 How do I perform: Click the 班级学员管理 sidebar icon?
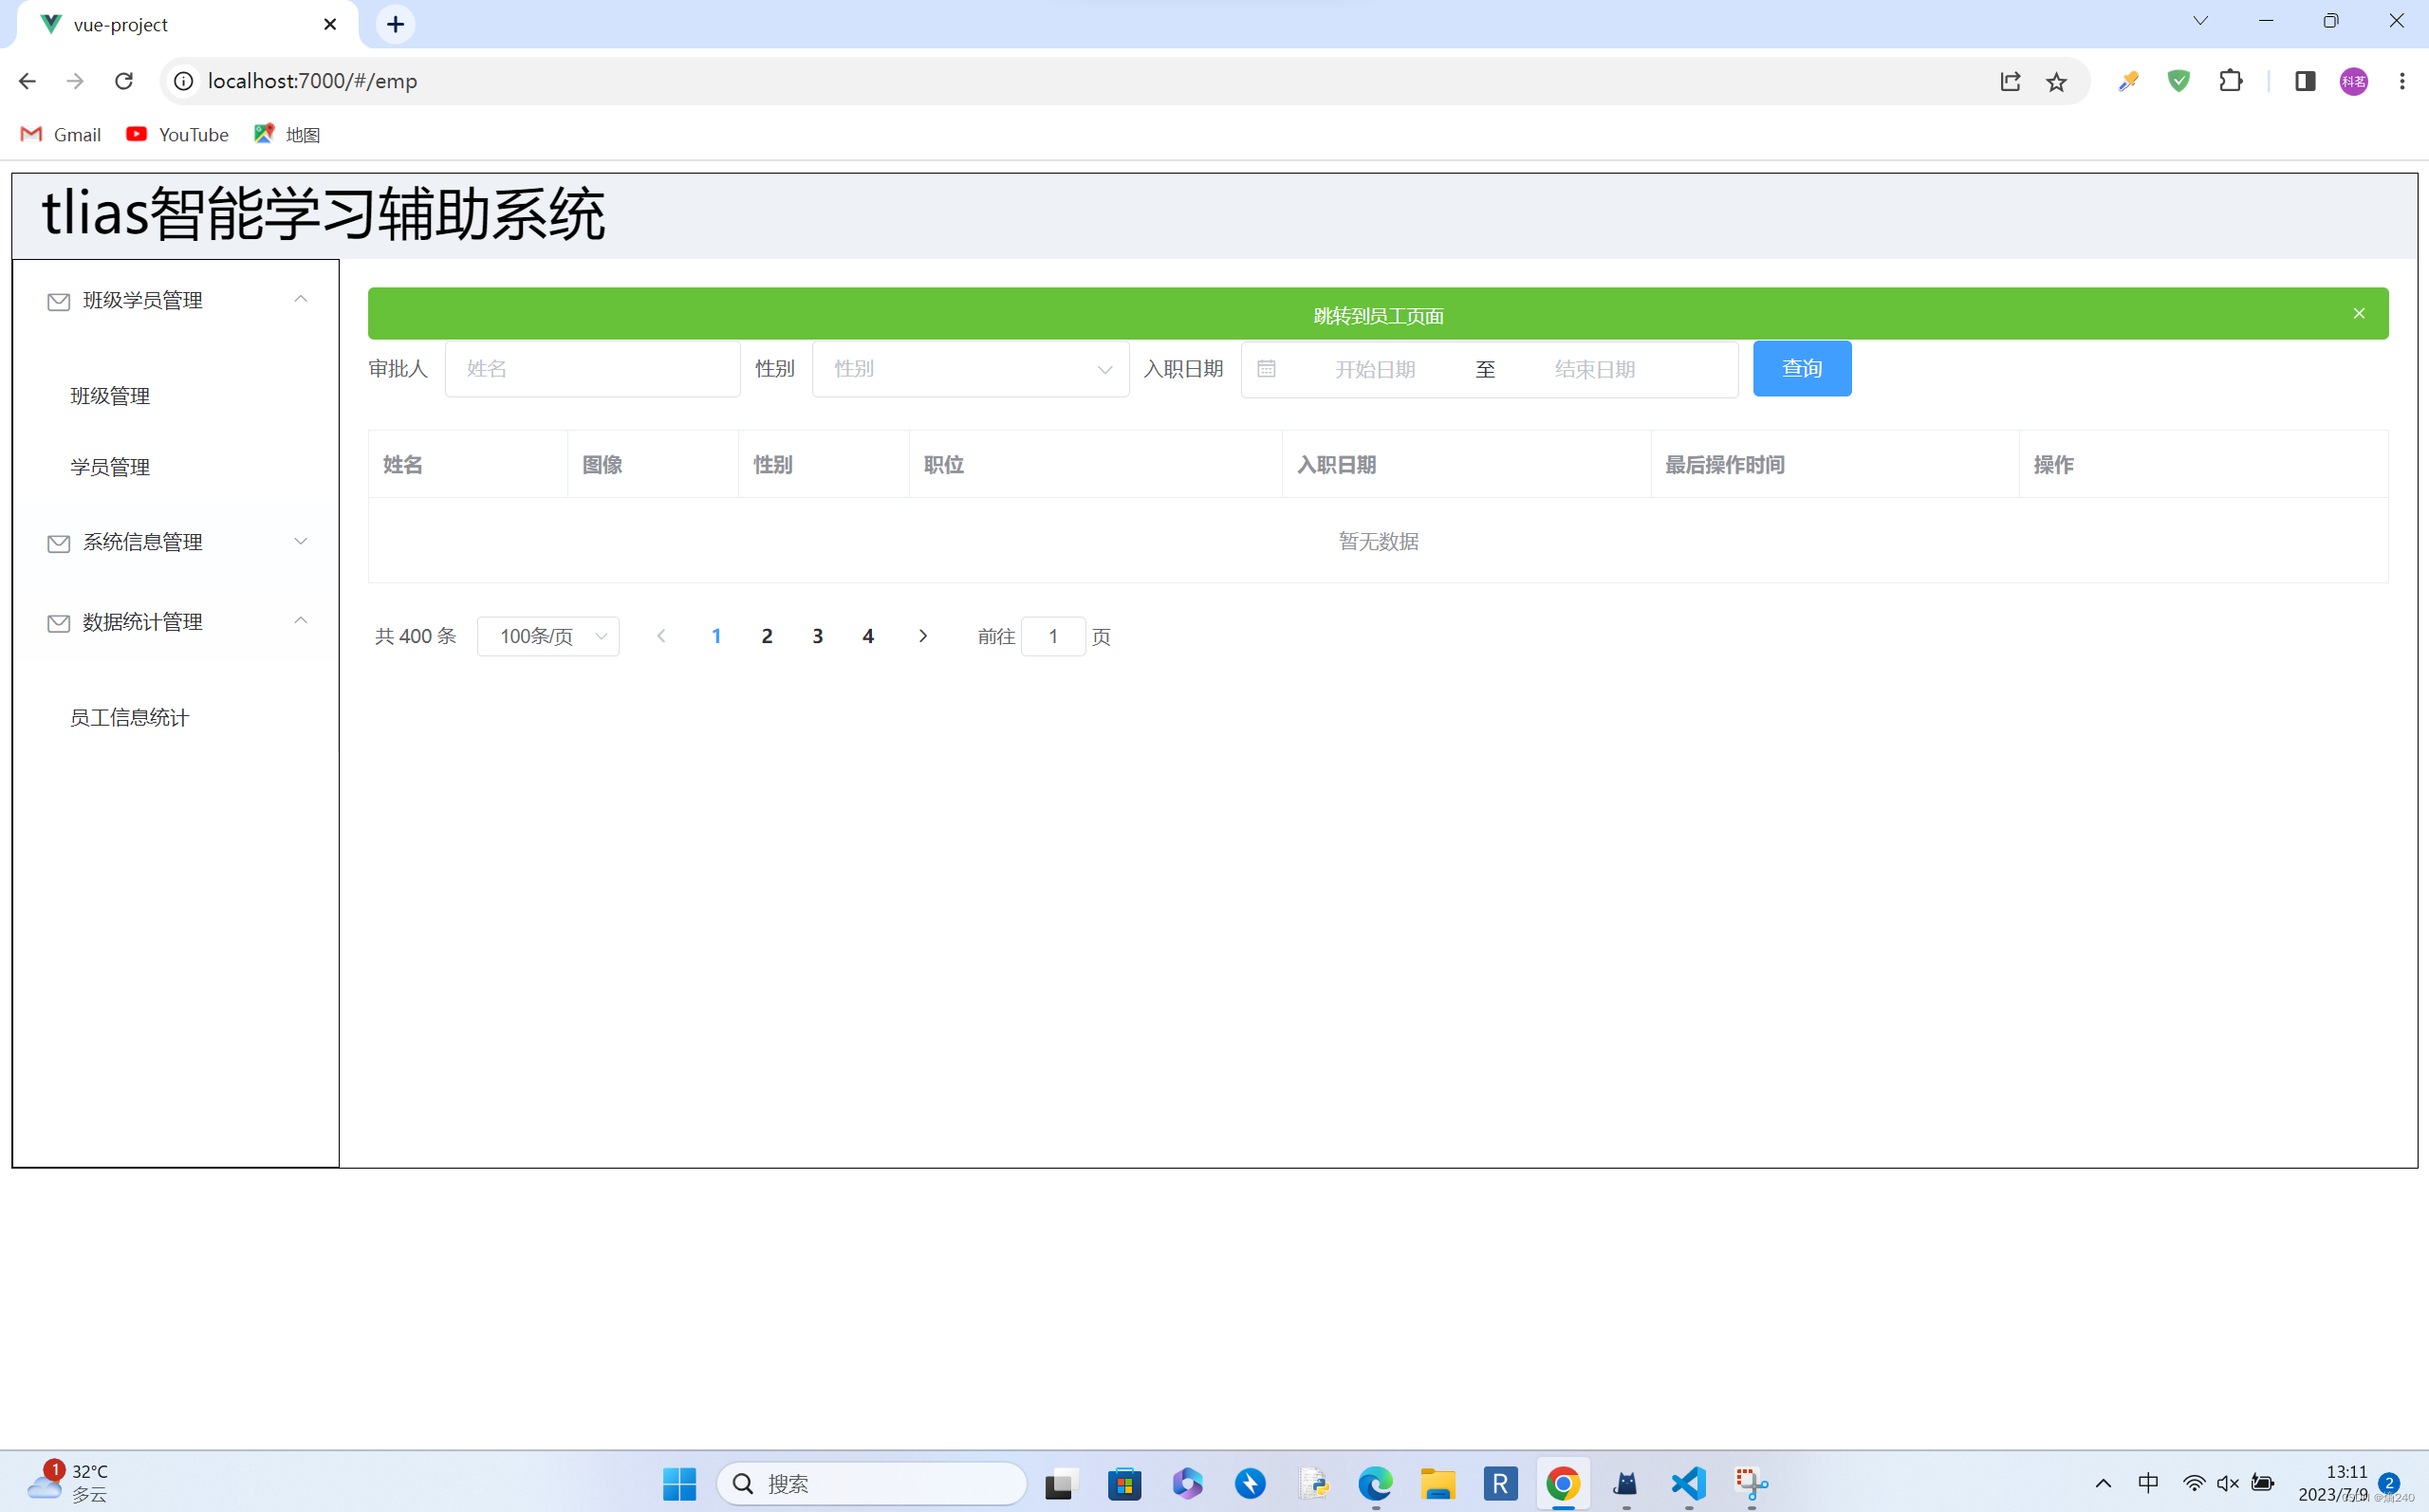click(x=58, y=300)
